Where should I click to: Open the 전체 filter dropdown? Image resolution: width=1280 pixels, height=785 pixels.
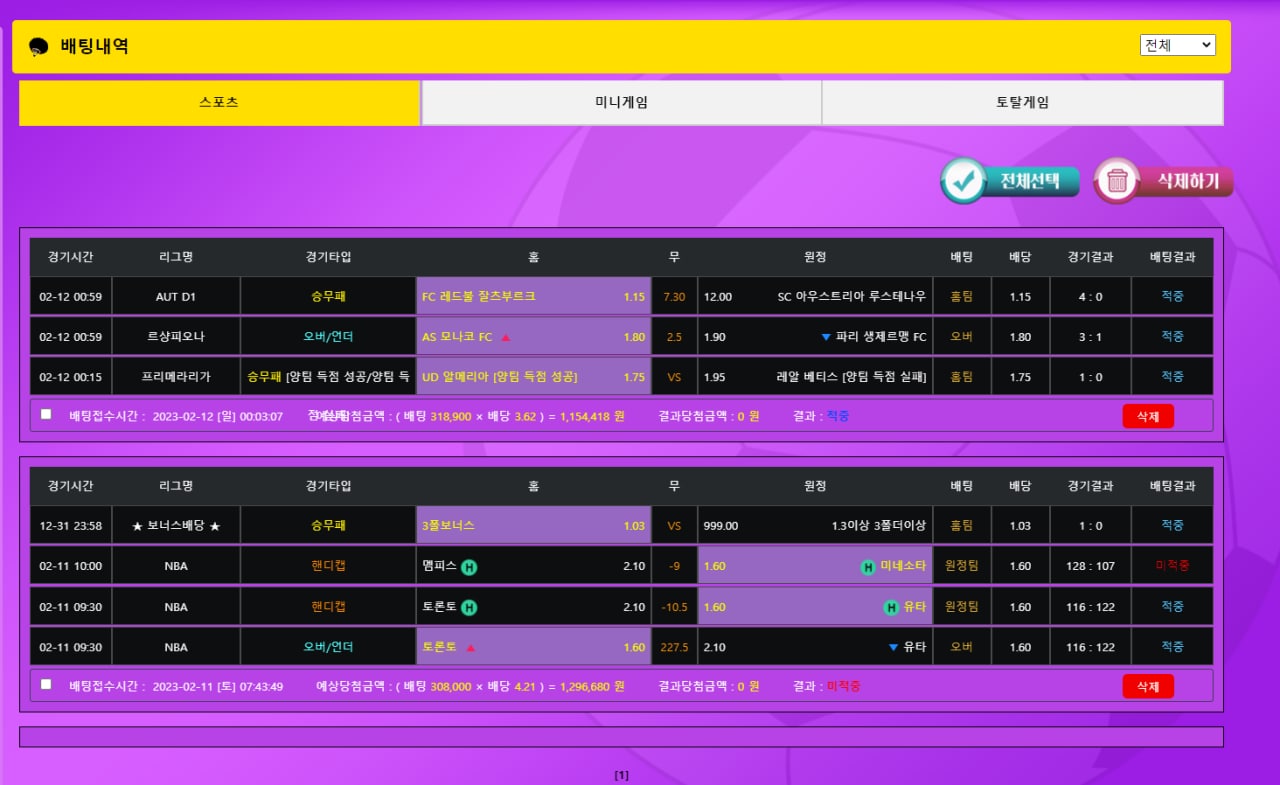(1177, 45)
